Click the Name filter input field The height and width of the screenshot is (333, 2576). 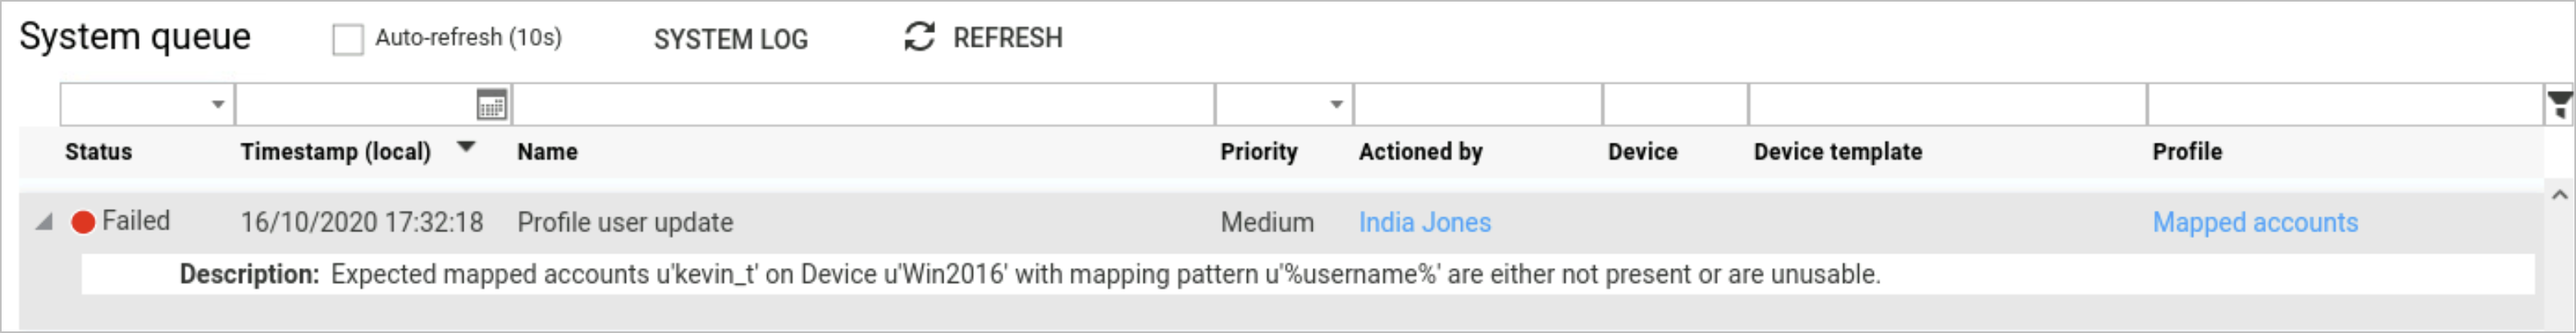[862, 105]
